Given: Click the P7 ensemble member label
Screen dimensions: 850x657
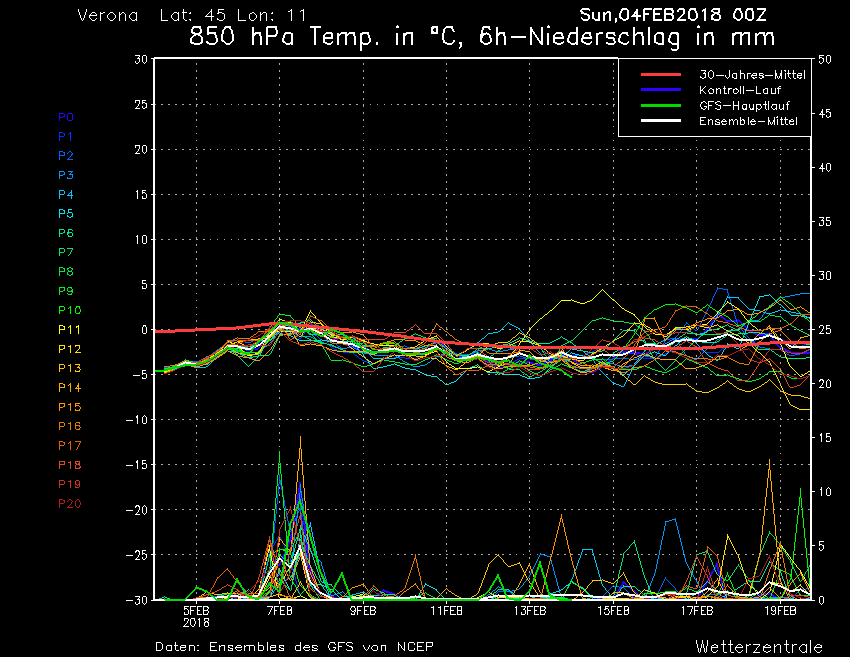Looking at the screenshot, I should tap(66, 252).
